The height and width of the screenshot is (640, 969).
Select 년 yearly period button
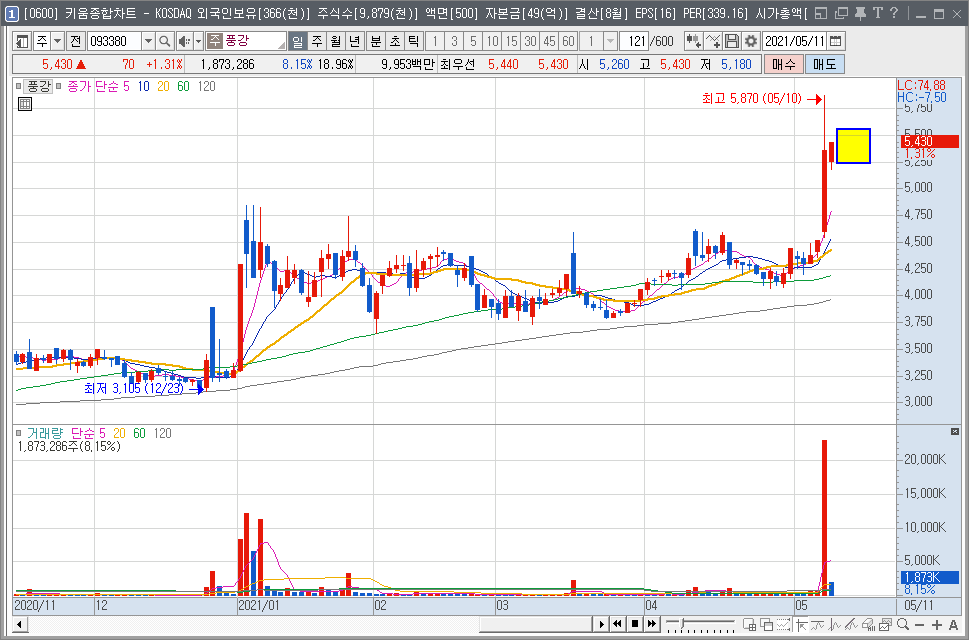[x=355, y=41]
